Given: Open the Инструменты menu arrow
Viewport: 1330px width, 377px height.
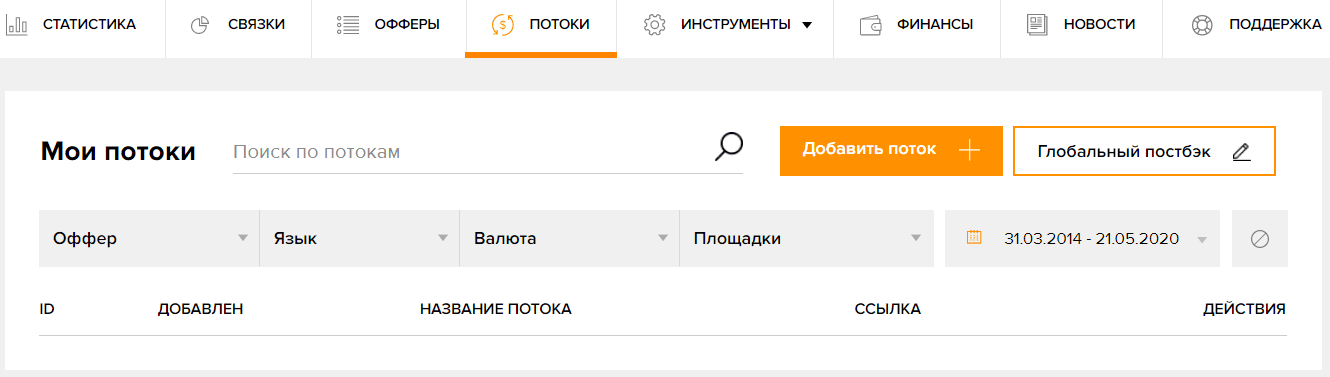Looking at the screenshot, I should (807, 25).
